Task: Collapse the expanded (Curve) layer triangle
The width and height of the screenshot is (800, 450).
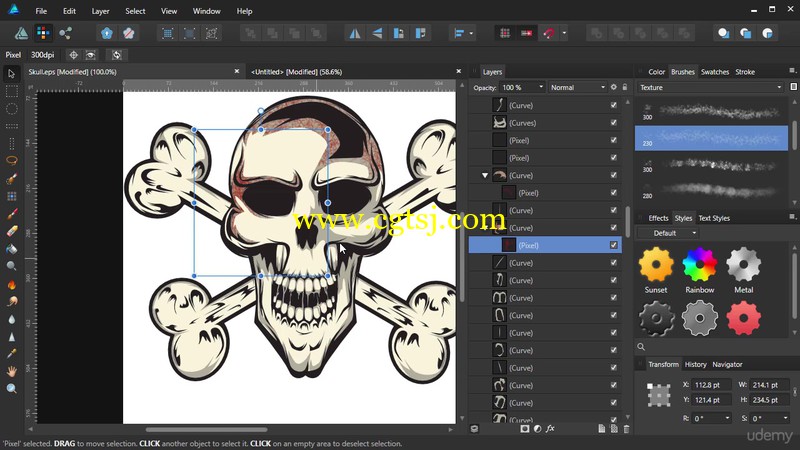Action: 485,176
